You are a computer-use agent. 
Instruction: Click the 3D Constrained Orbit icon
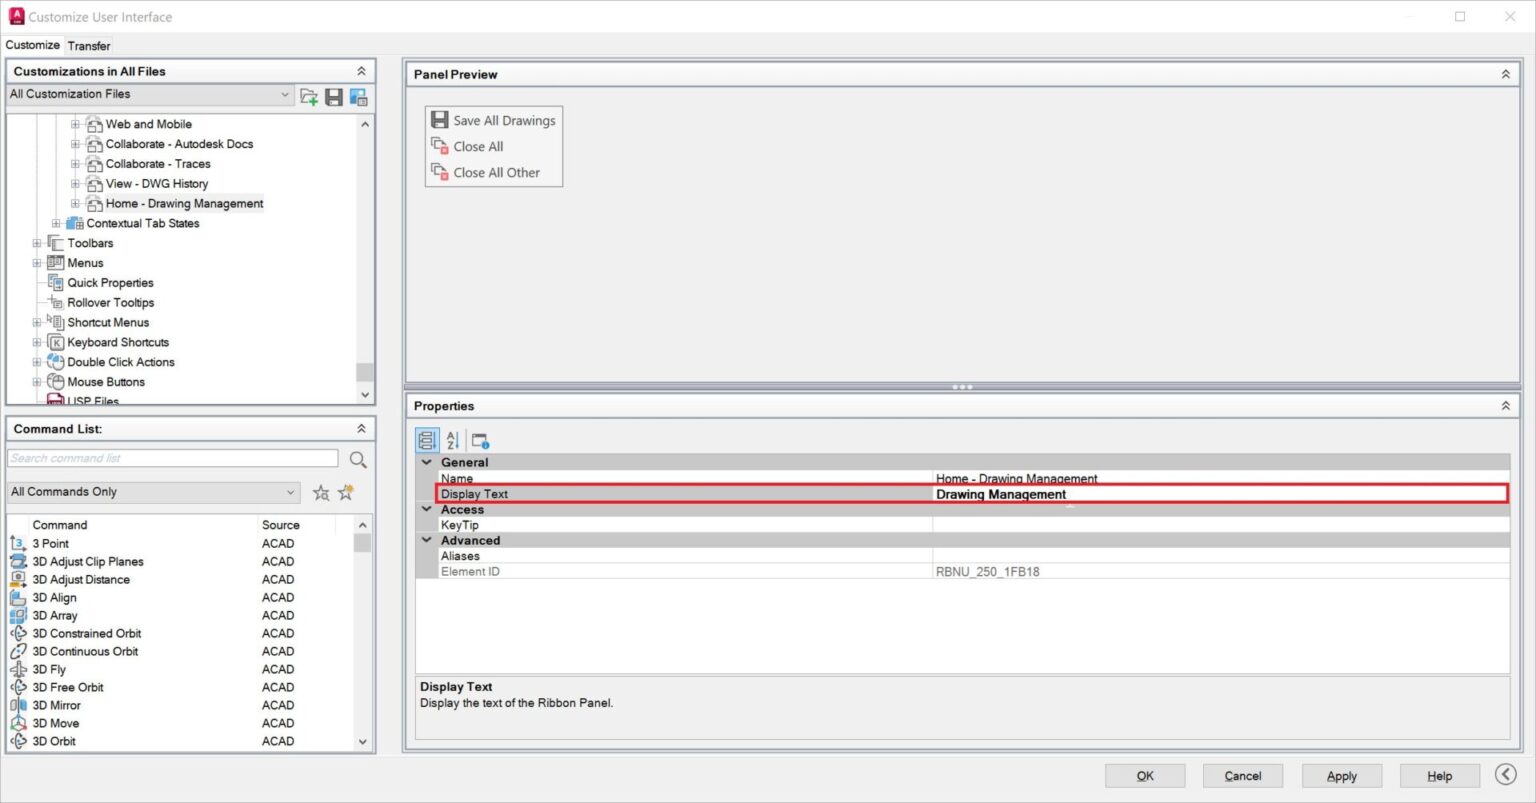click(18, 633)
